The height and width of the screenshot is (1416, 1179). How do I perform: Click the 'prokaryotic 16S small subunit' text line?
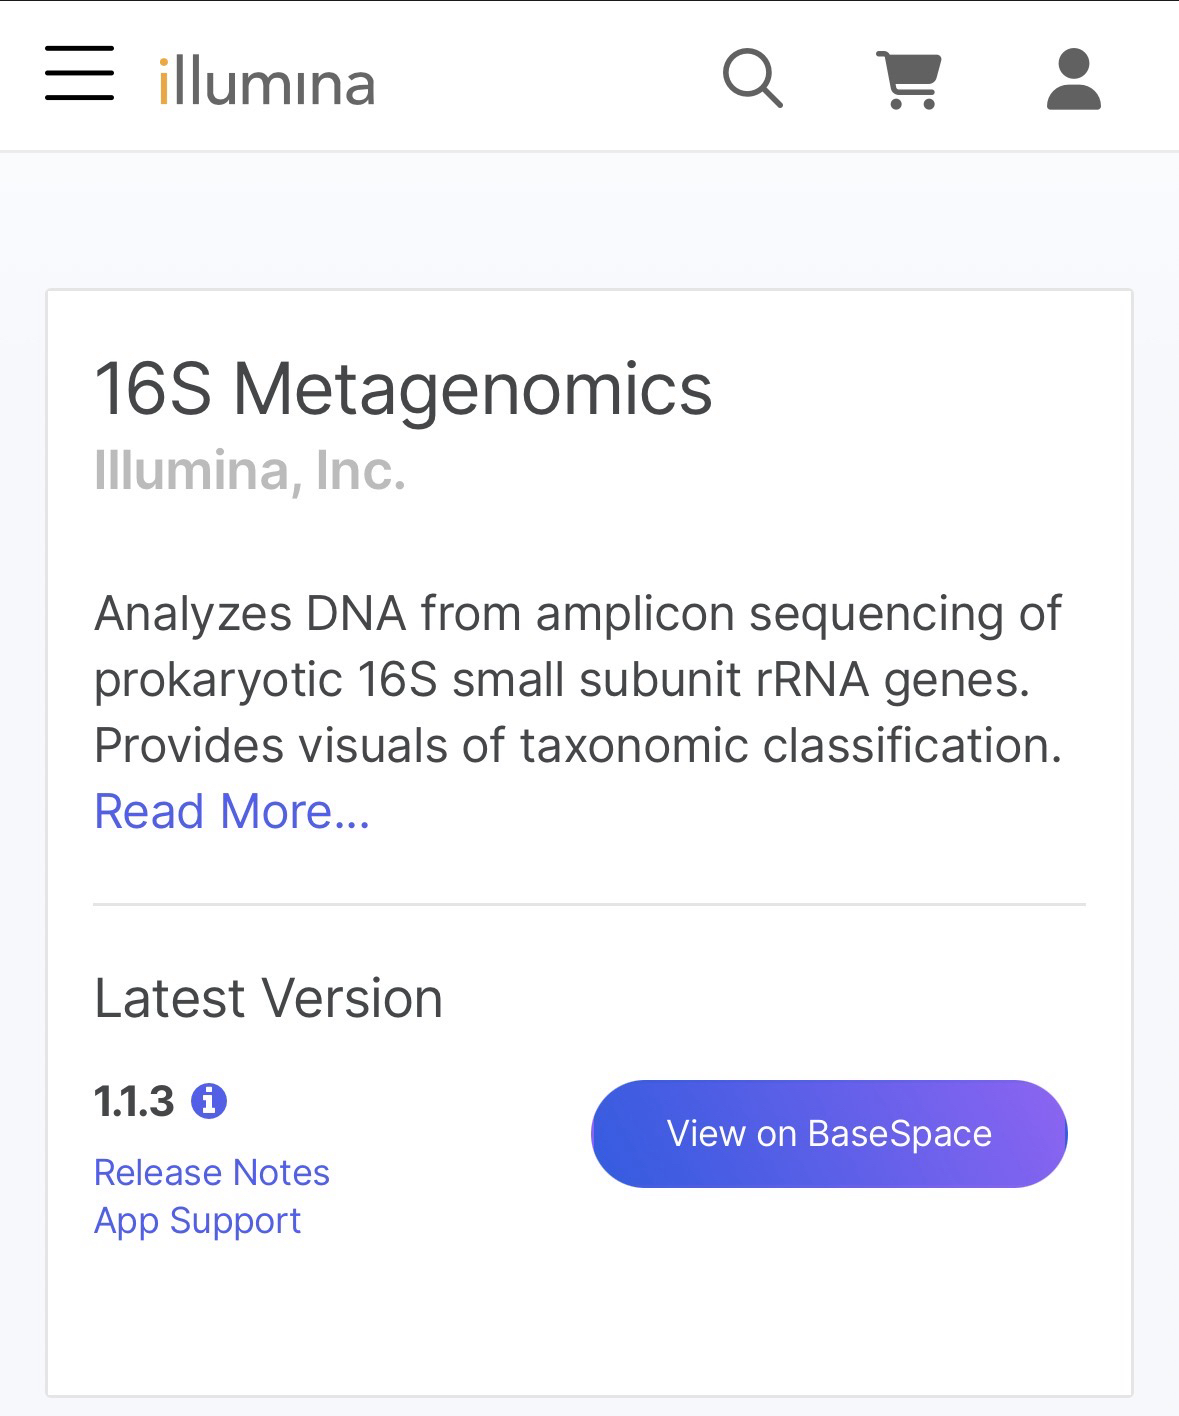[562, 680]
